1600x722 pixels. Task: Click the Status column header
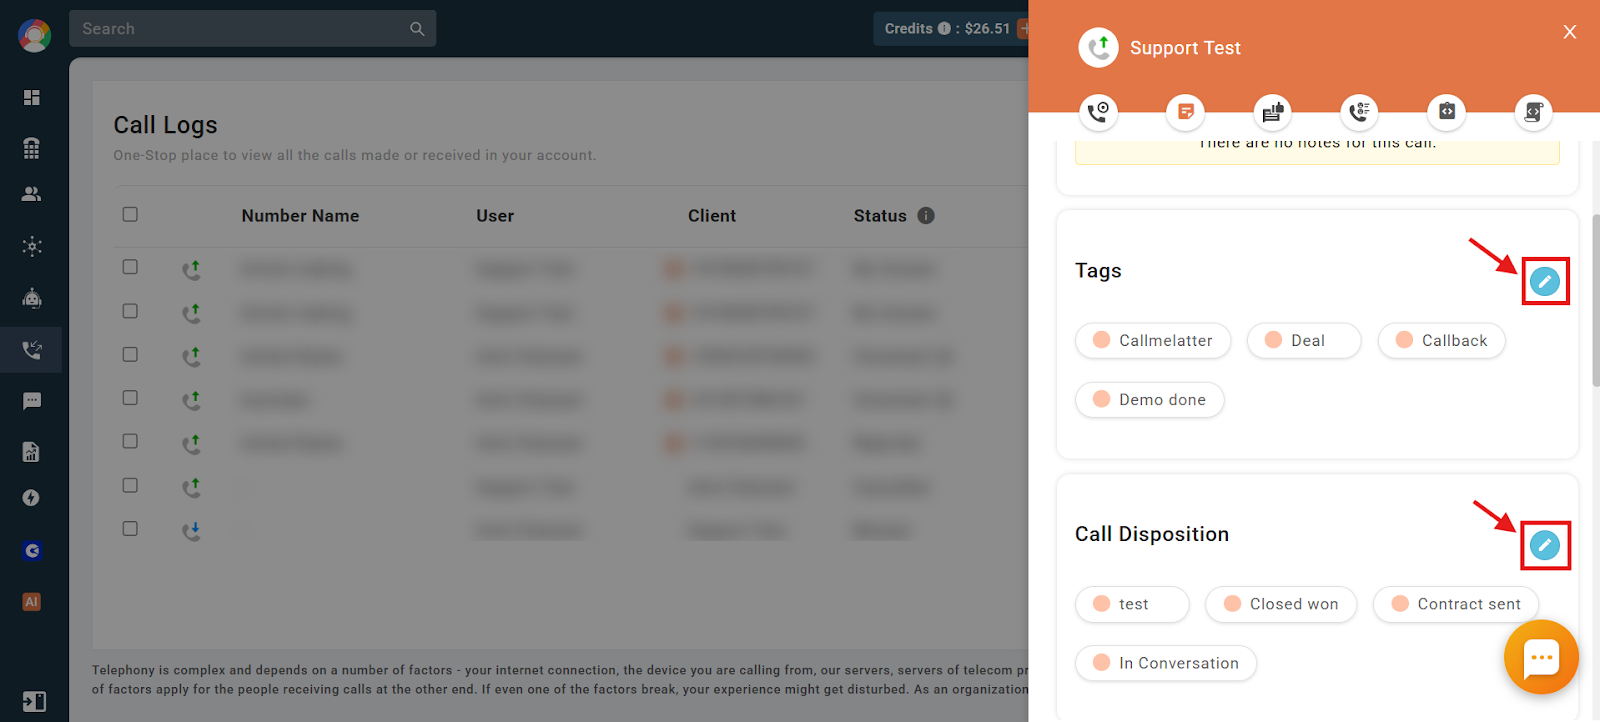click(880, 215)
